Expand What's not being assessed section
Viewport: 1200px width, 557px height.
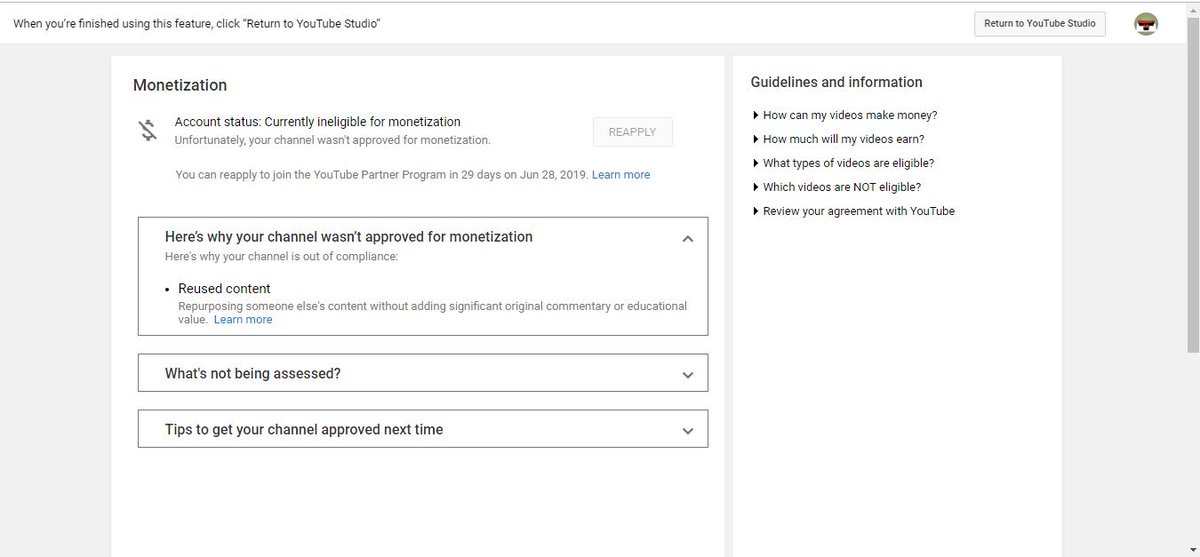coord(423,373)
